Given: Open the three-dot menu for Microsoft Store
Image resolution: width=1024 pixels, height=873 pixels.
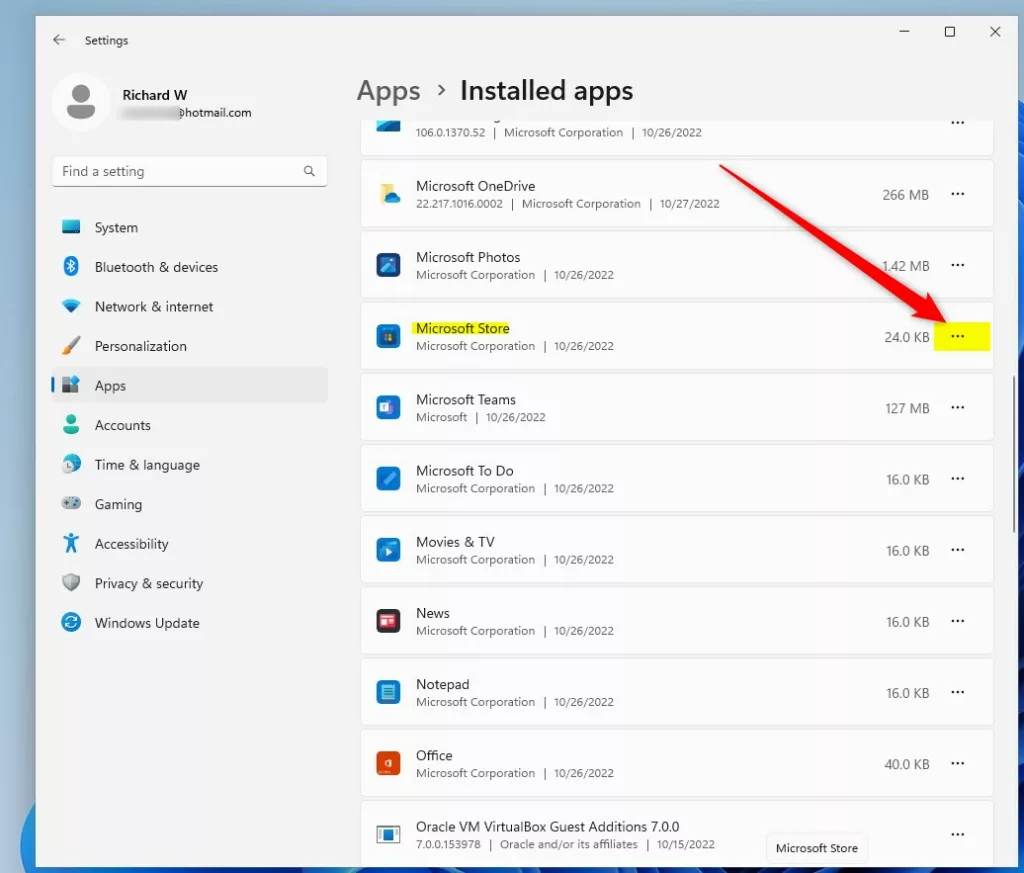Looking at the screenshot, I should pyautogui.click(x=957, y=337).
